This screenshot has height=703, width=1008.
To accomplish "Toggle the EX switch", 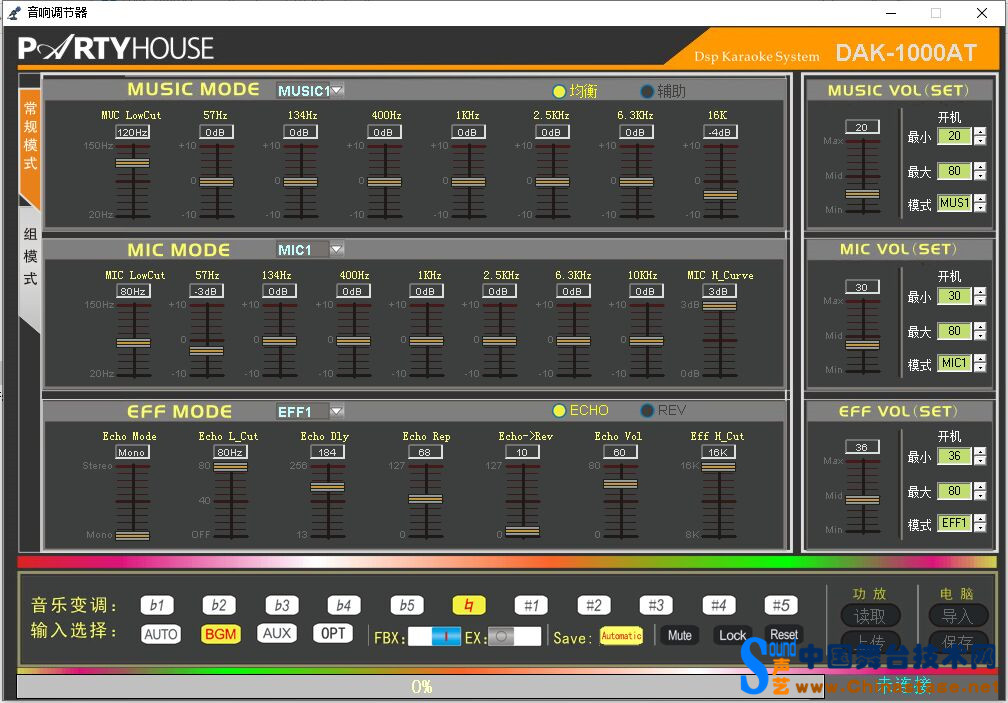I will (x=514, y=637).
